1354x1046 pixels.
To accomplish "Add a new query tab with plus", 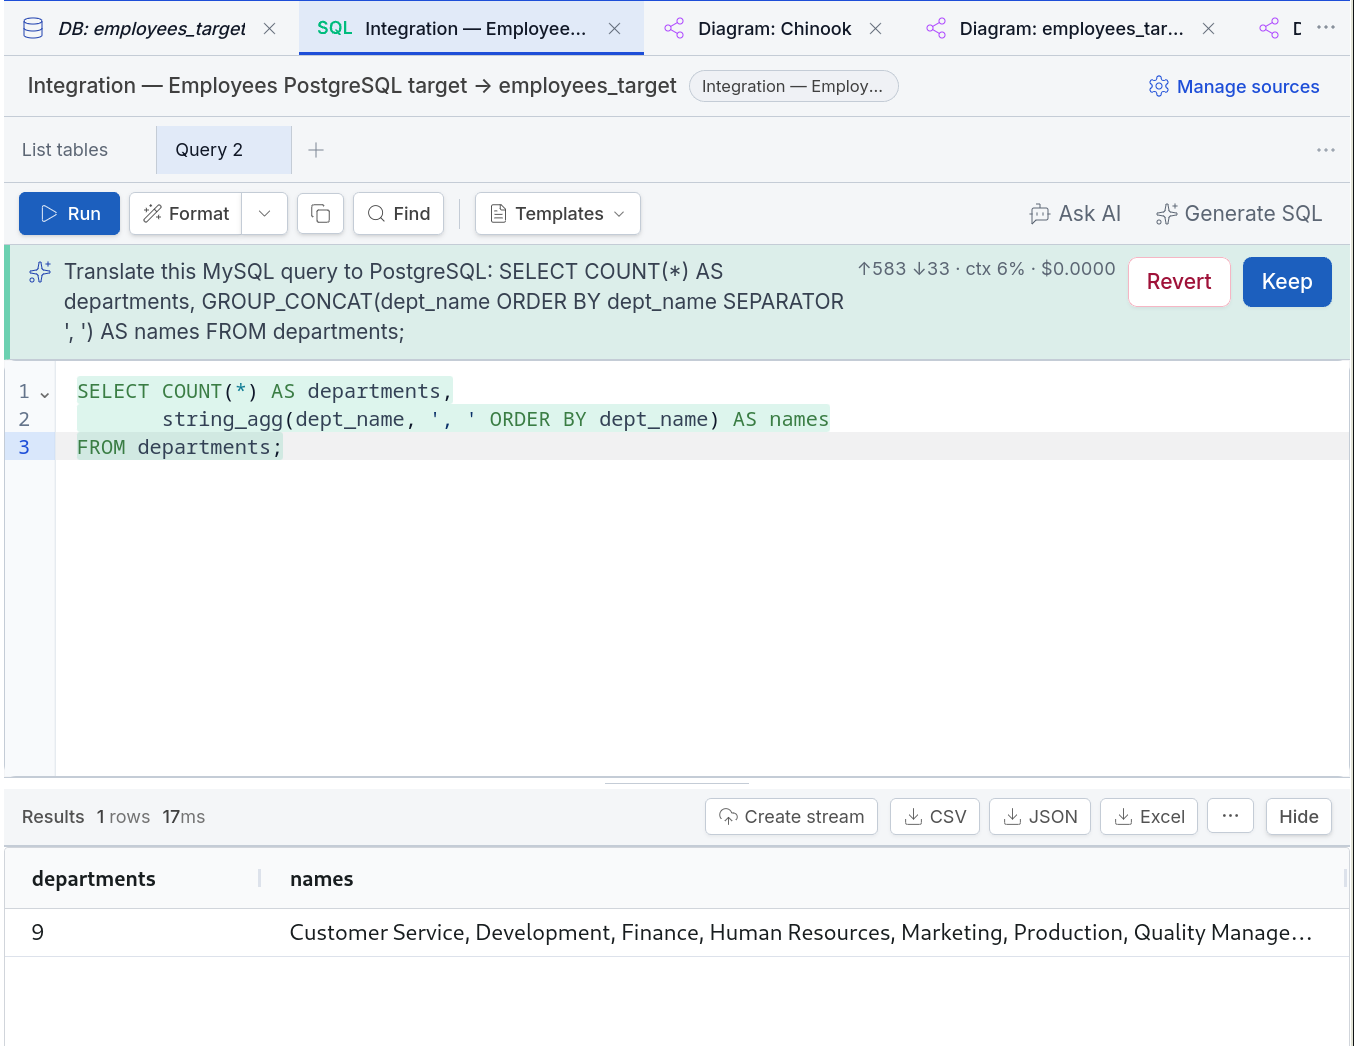I will point(316,150).
